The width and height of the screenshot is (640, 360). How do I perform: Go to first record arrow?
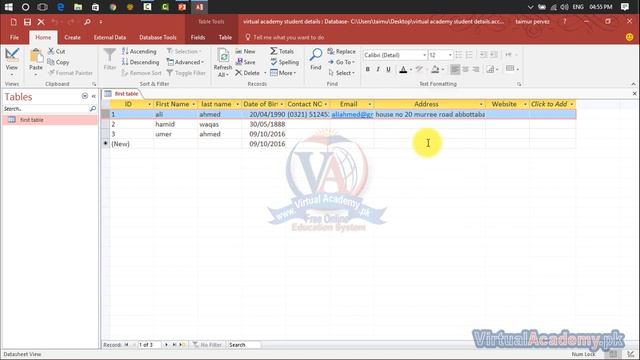point(127,345)
